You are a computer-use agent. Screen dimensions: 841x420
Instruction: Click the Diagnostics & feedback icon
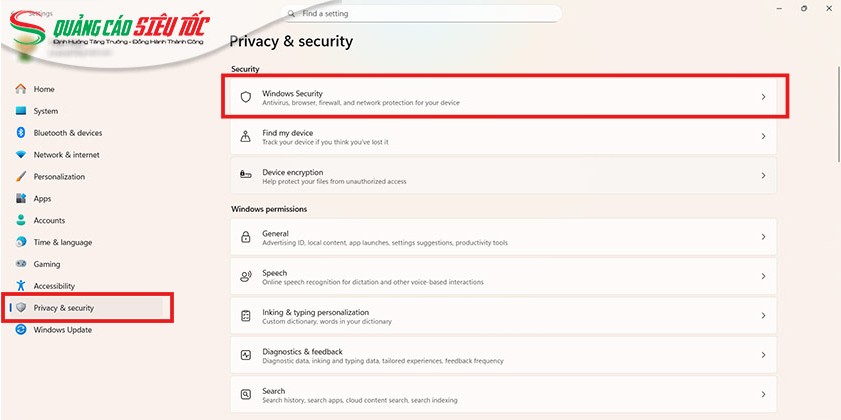tap(245, 355)
